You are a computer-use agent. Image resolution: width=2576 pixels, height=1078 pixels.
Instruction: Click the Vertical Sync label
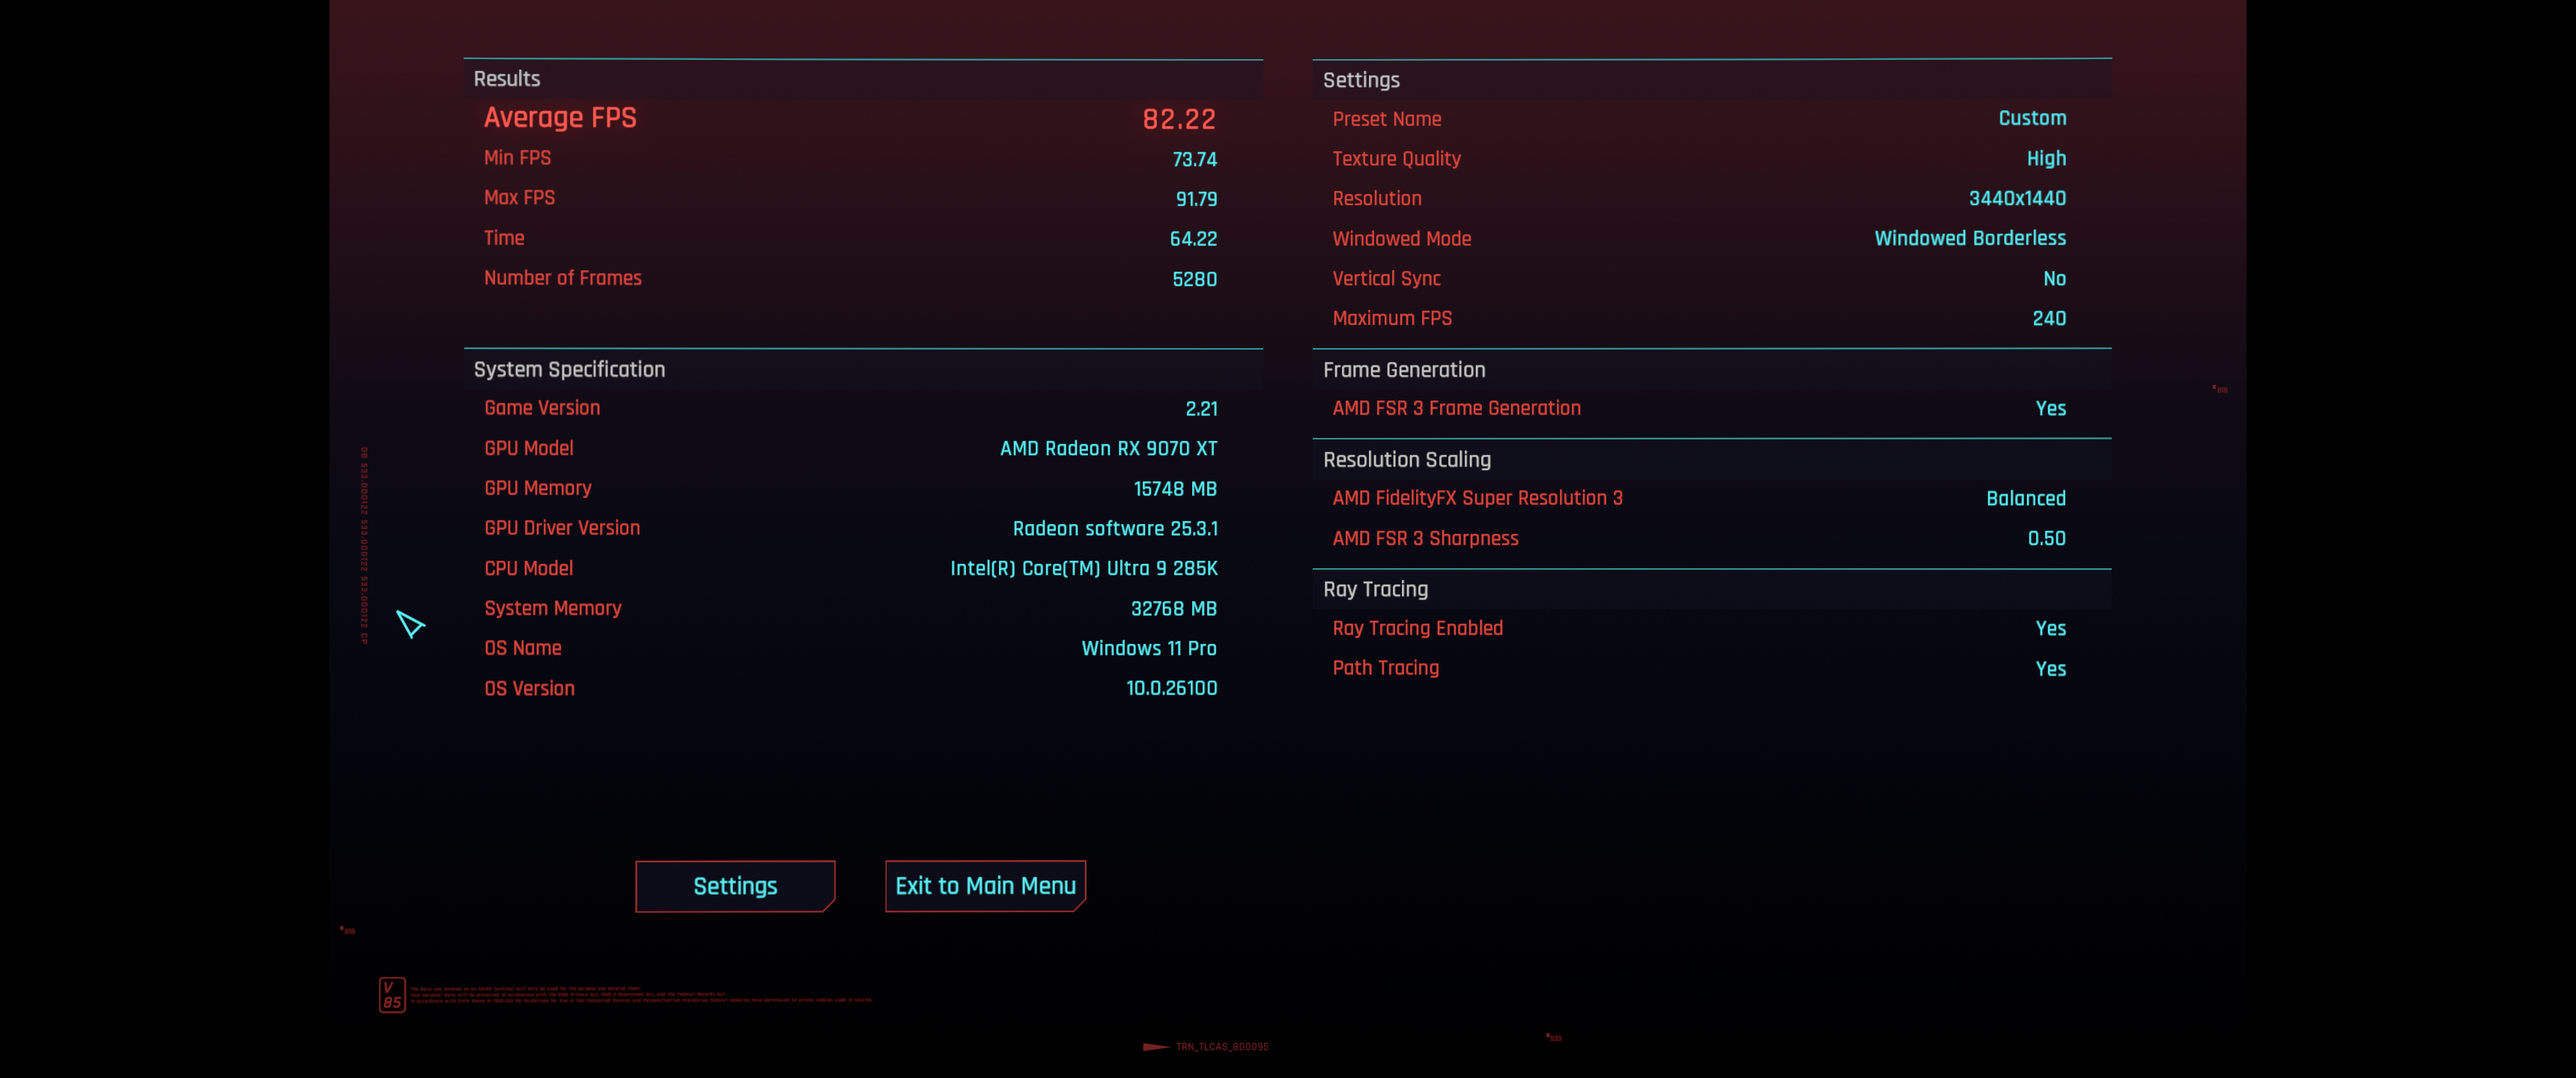(1386, 279)
